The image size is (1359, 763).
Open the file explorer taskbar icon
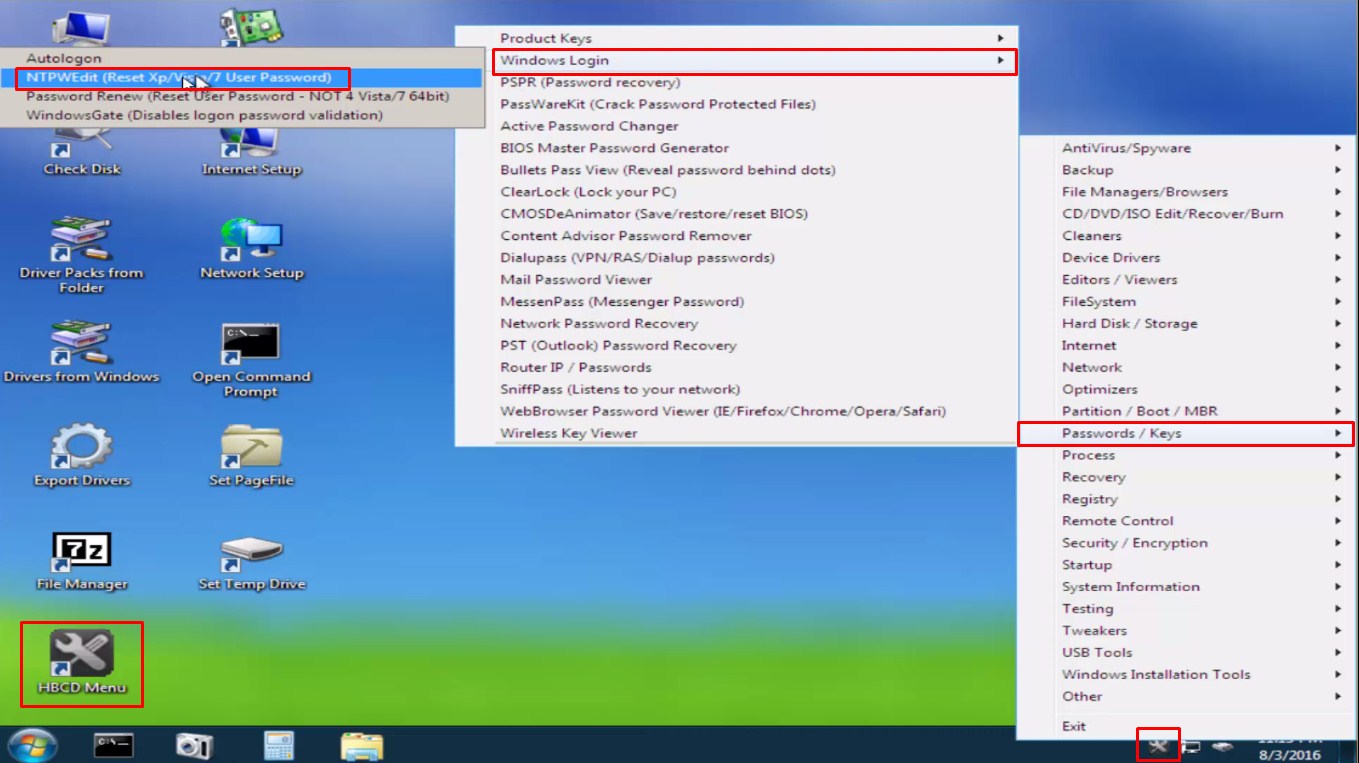(362, 745)
